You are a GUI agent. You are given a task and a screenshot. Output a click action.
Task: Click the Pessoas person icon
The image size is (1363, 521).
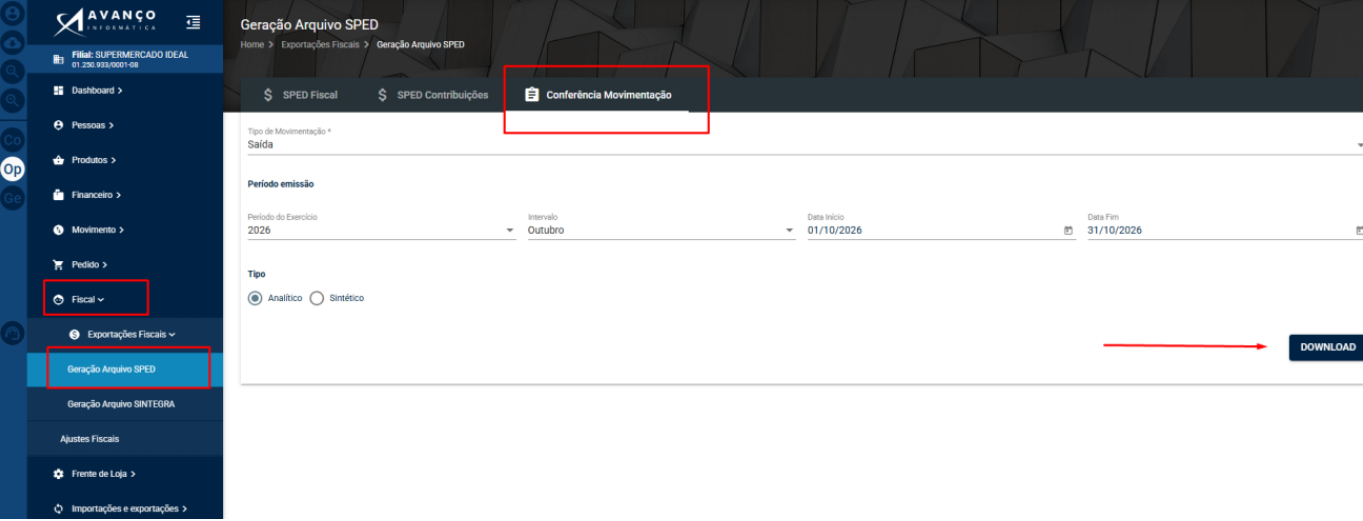[58, 125]
